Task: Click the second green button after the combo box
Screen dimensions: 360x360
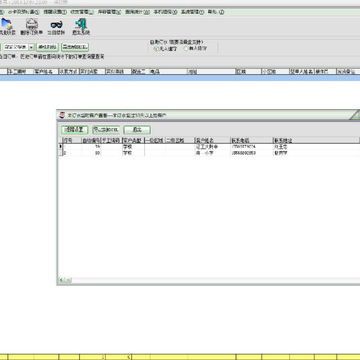Action: [75, 47]
